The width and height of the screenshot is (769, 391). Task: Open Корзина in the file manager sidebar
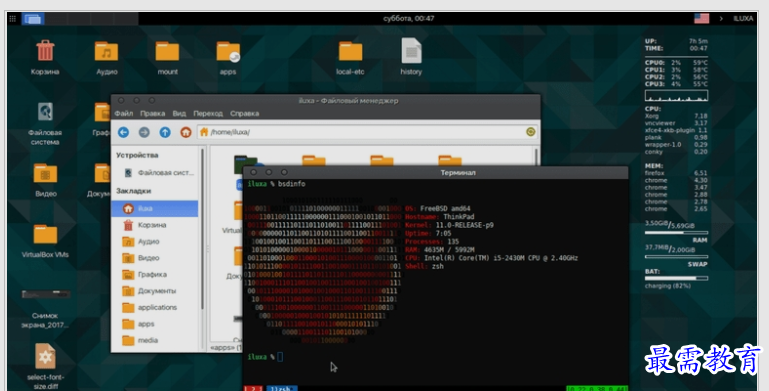click(155, 225)
